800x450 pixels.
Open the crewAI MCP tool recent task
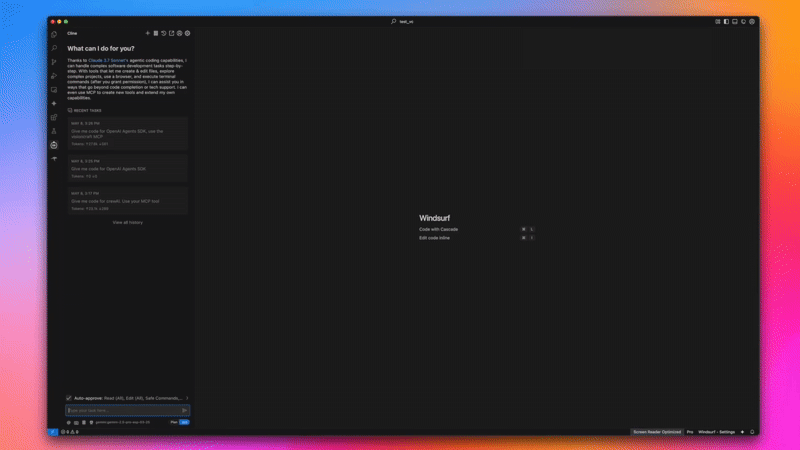(x=128, y=201)
